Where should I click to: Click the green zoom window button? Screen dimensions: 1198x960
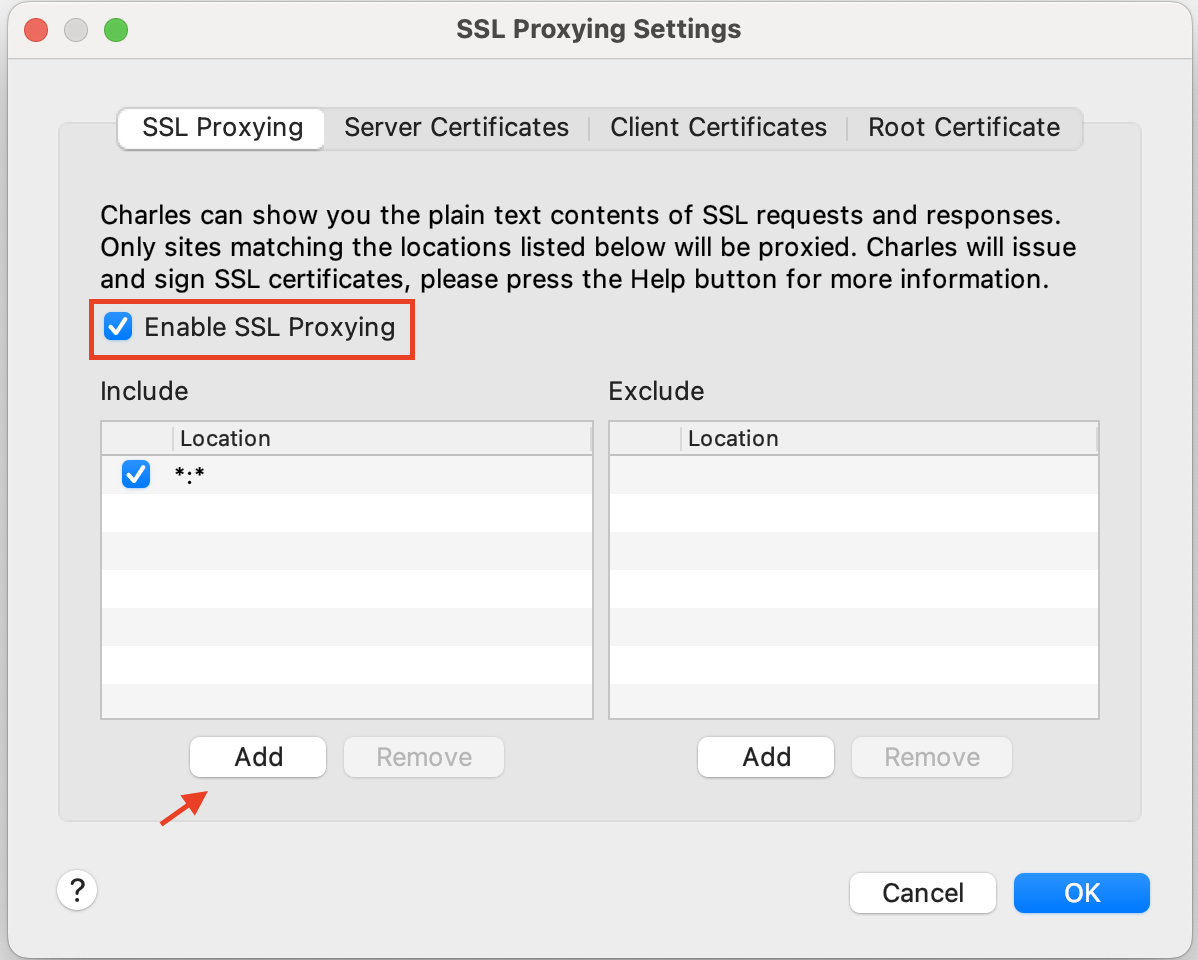click(x=116, y=30)
